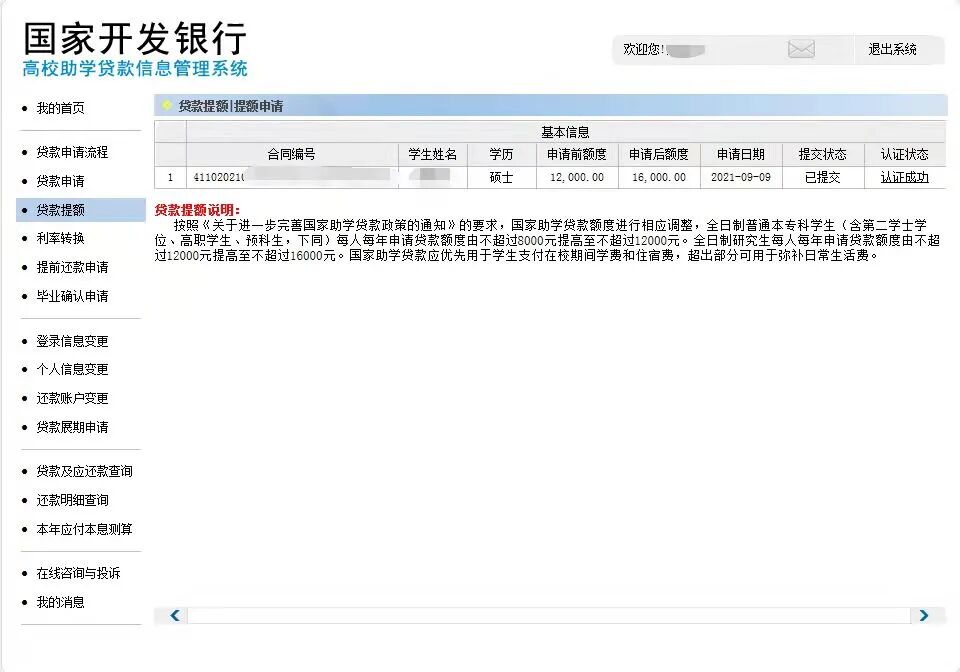
Task: Open 贷款申请流程 menu item
Action: pos(72,152)
